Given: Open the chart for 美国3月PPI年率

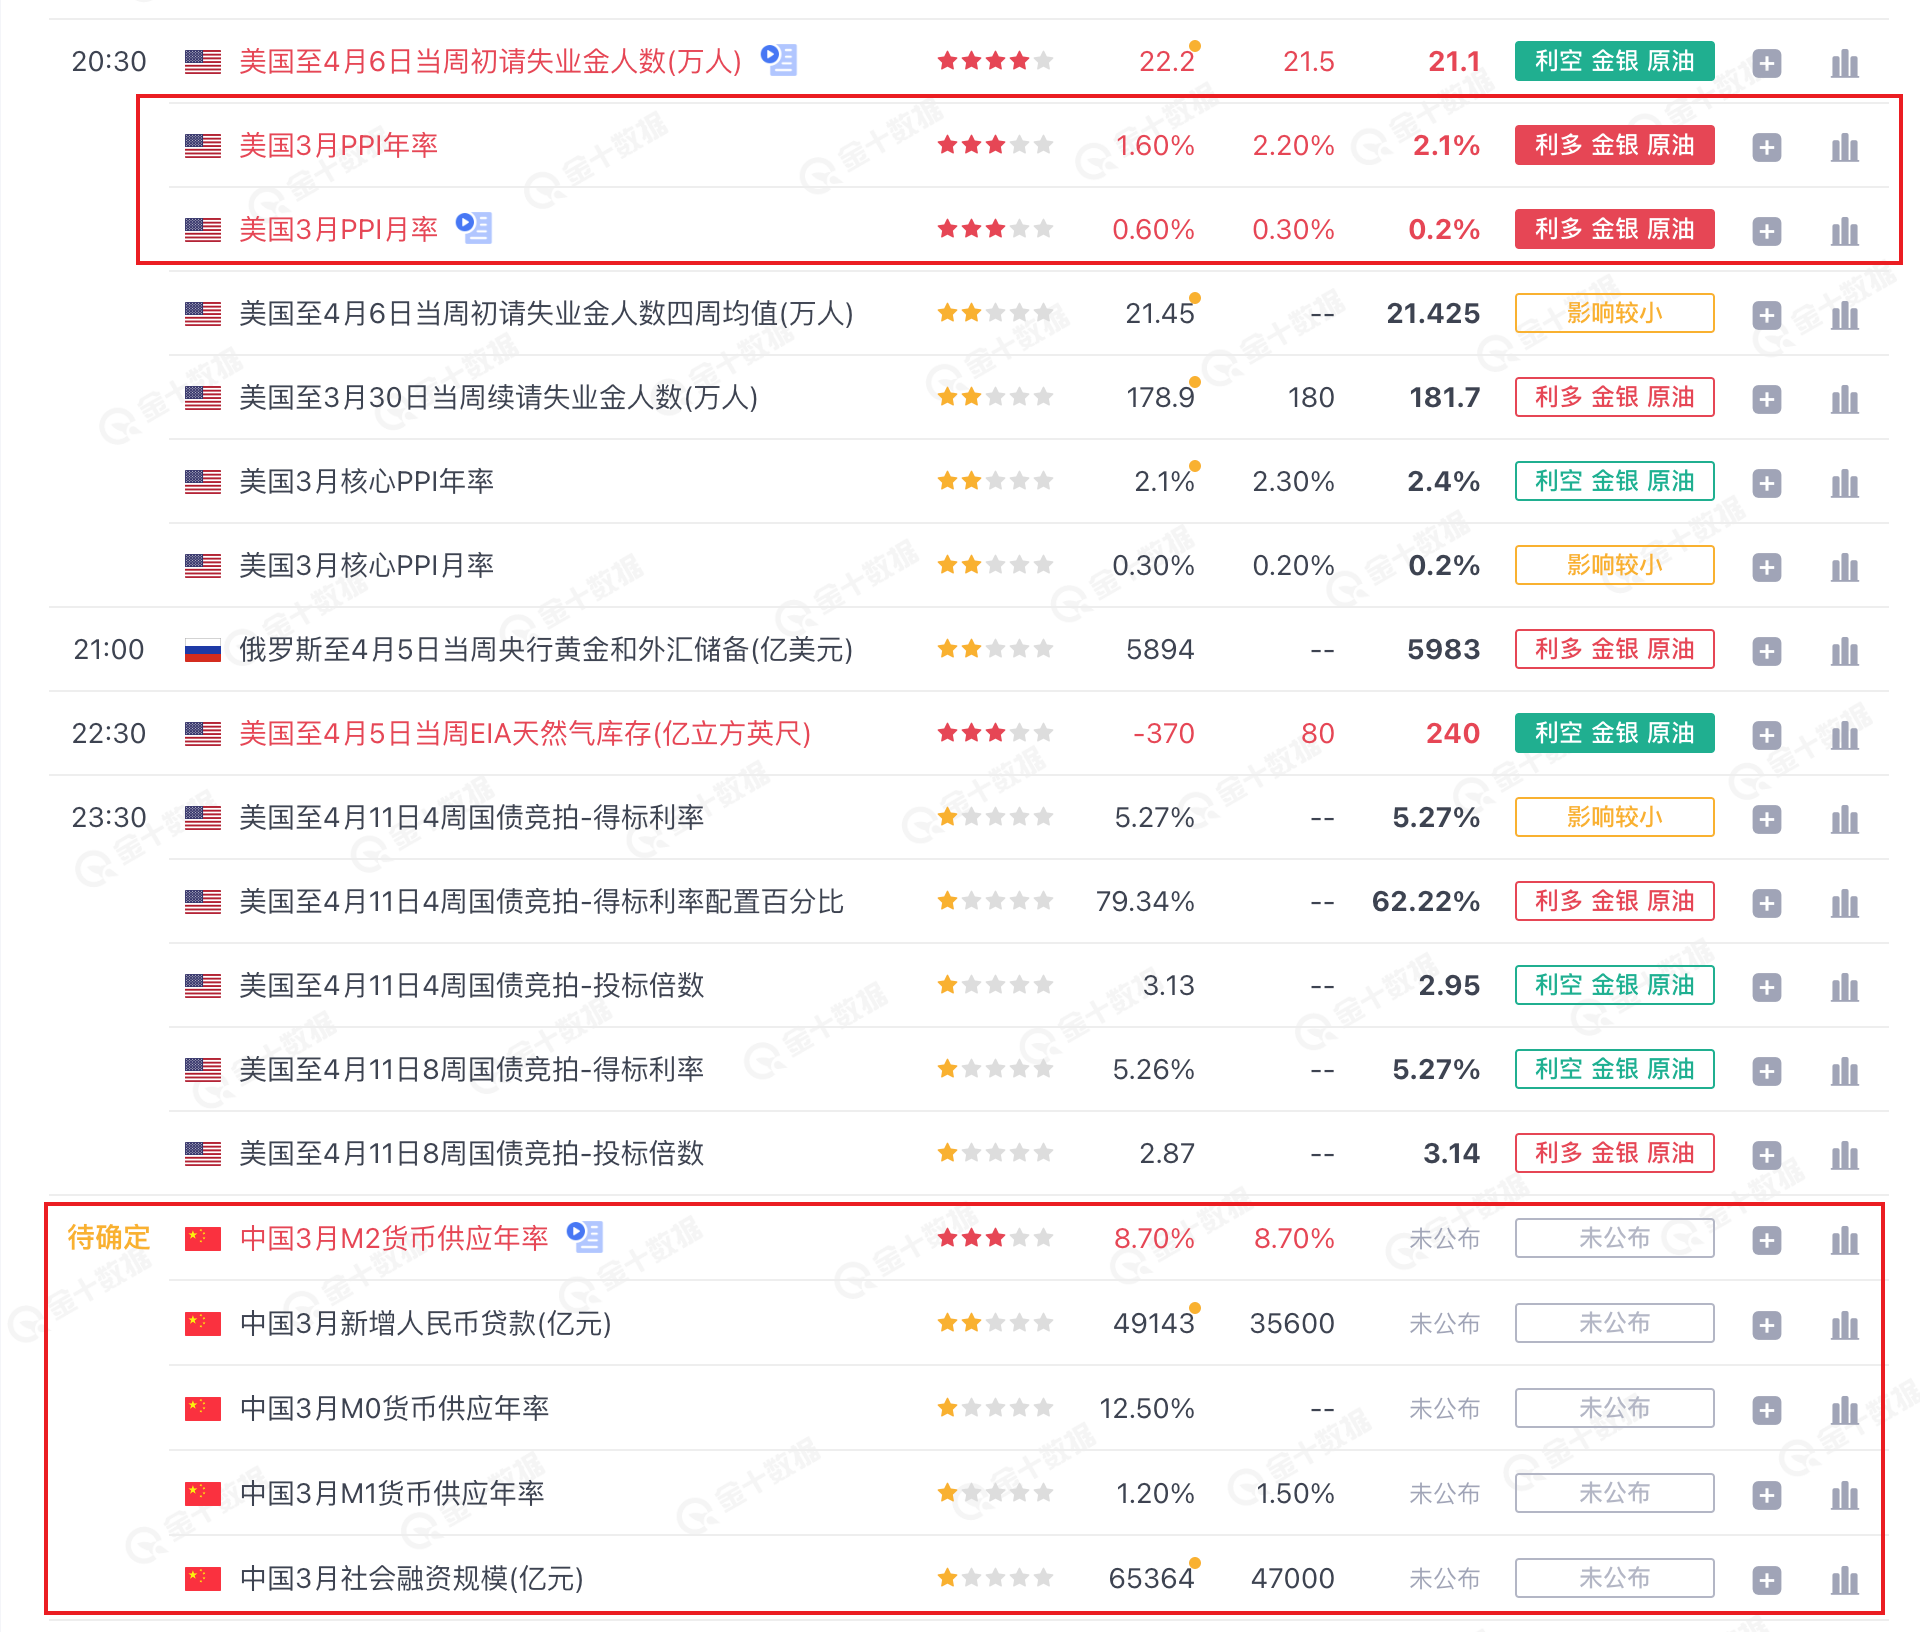Looking at the screenshot, I should point(1844,148).
